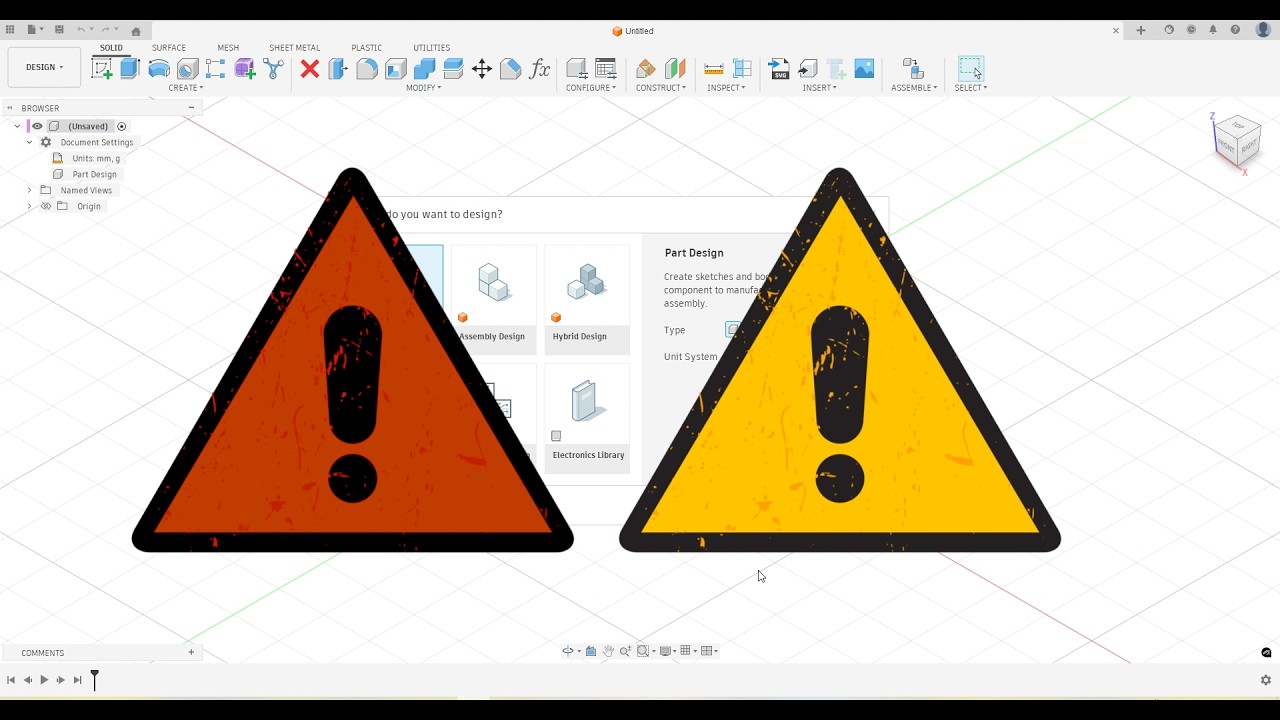Toggle visibility eye of Unsaved component
This screenshot has height=720, width=1280.
click(37, 126)
